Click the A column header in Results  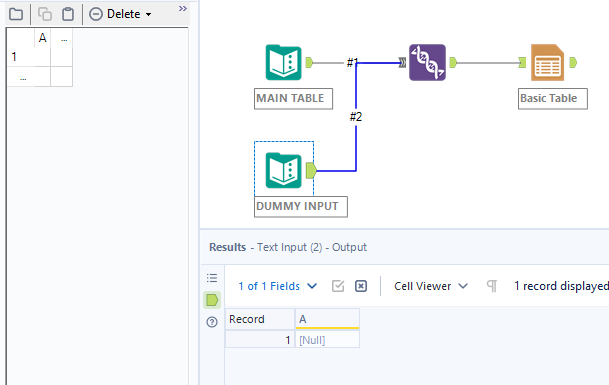click(327, 319)
